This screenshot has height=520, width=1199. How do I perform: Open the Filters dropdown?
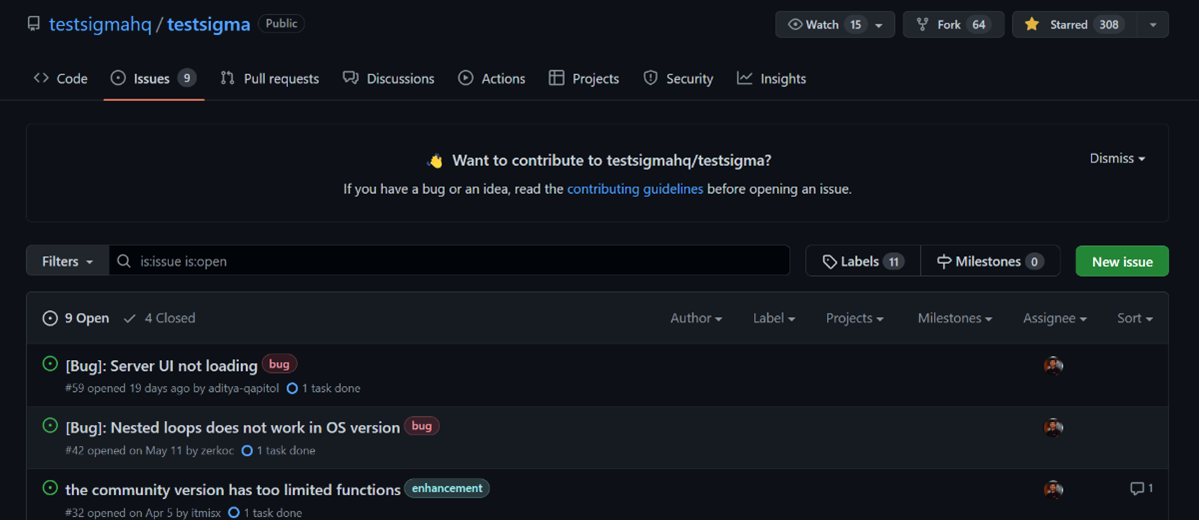(67, 261)
